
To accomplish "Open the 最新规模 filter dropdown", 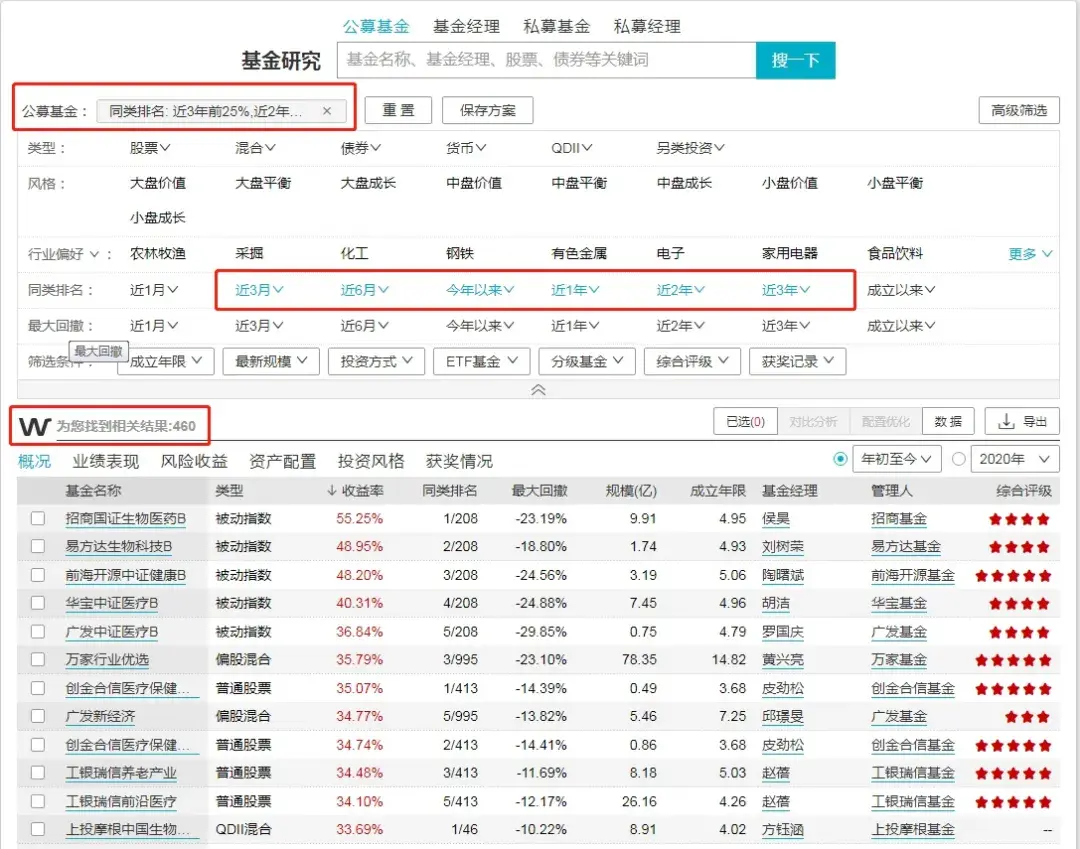I will coord(271,361).
